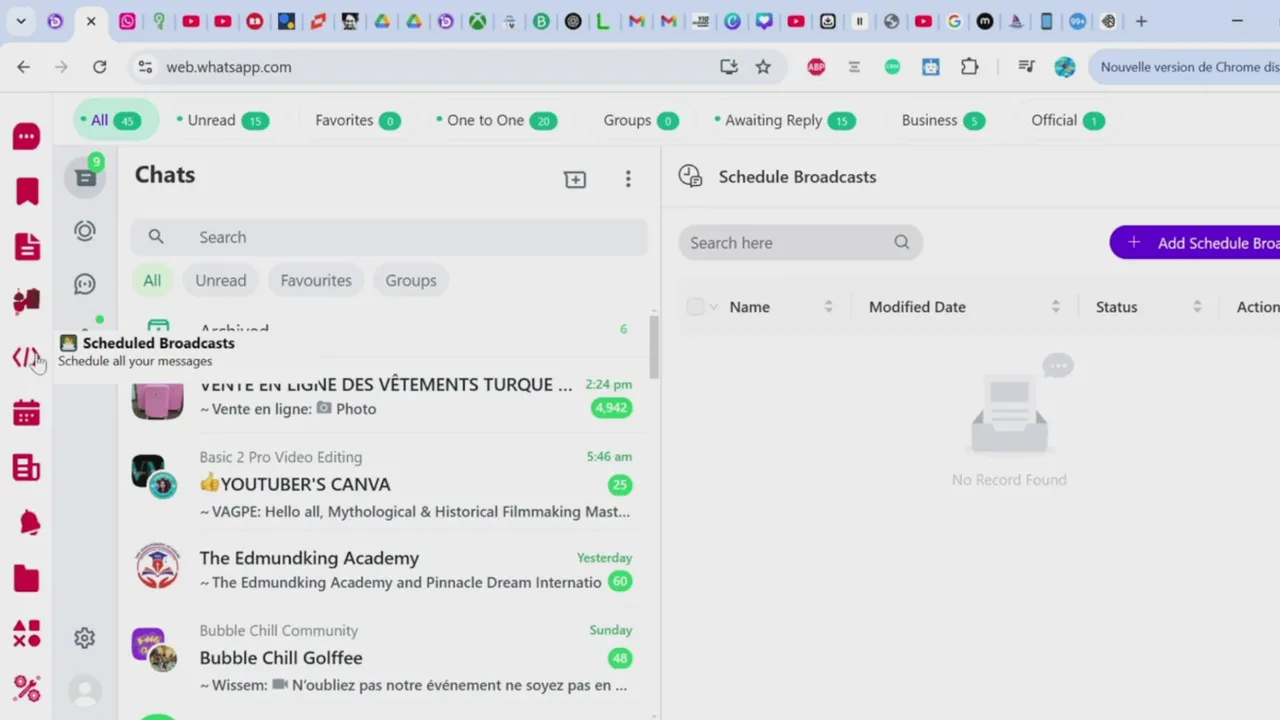Viewport: 1280px width, 720px height.
Task: Open a new Chrome tab
Action: [1141, 21]
